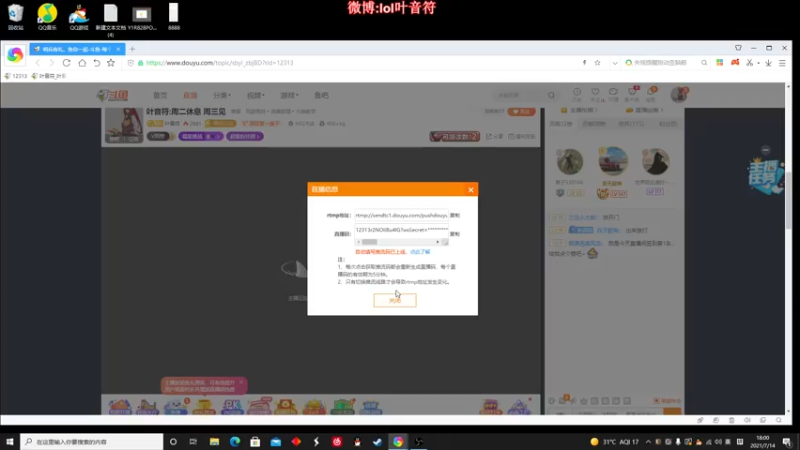Image resolution: width=800 pixels, height=450 pixels.
Task: Open the user avatar in Douyu header
Action: (679, 94)
